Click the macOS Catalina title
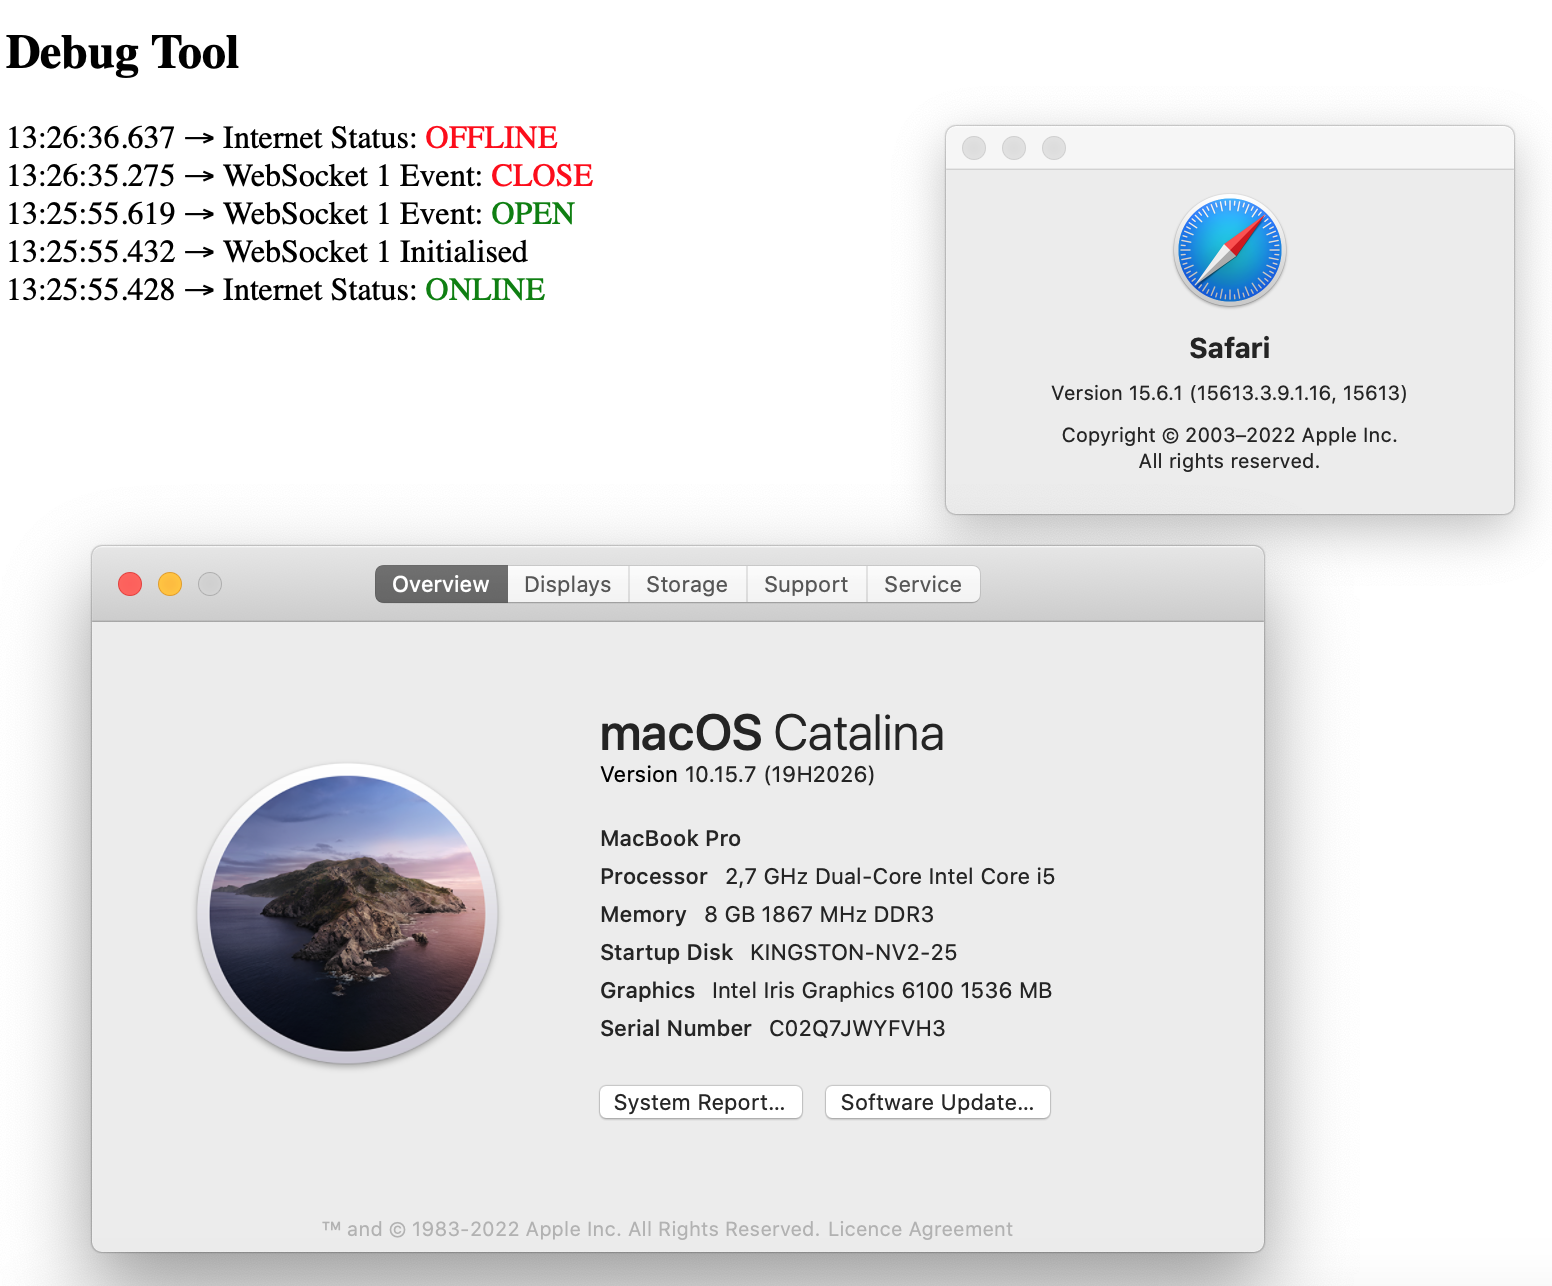Screen dimensions: 1552x1286 point(772,733)
